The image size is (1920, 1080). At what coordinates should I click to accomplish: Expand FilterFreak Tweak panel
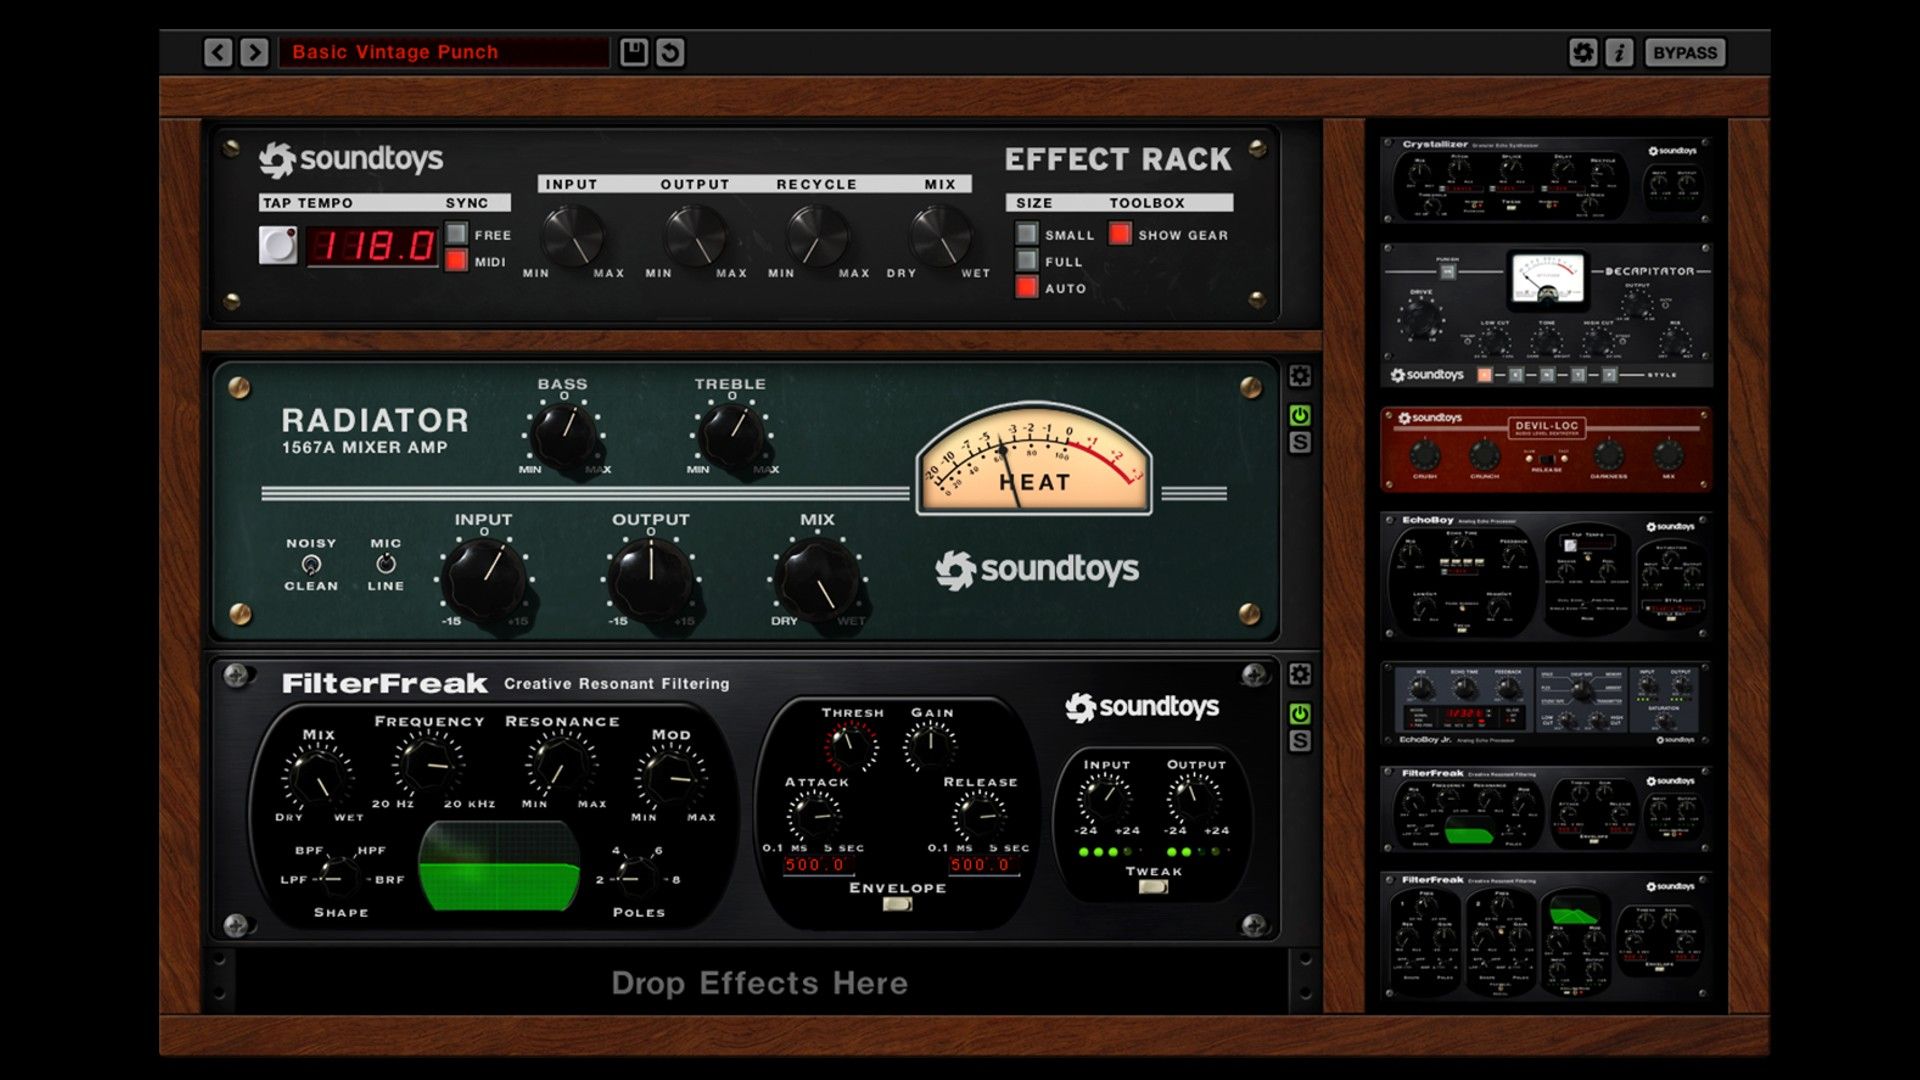pyautogui.click(x=1153, y=886)
